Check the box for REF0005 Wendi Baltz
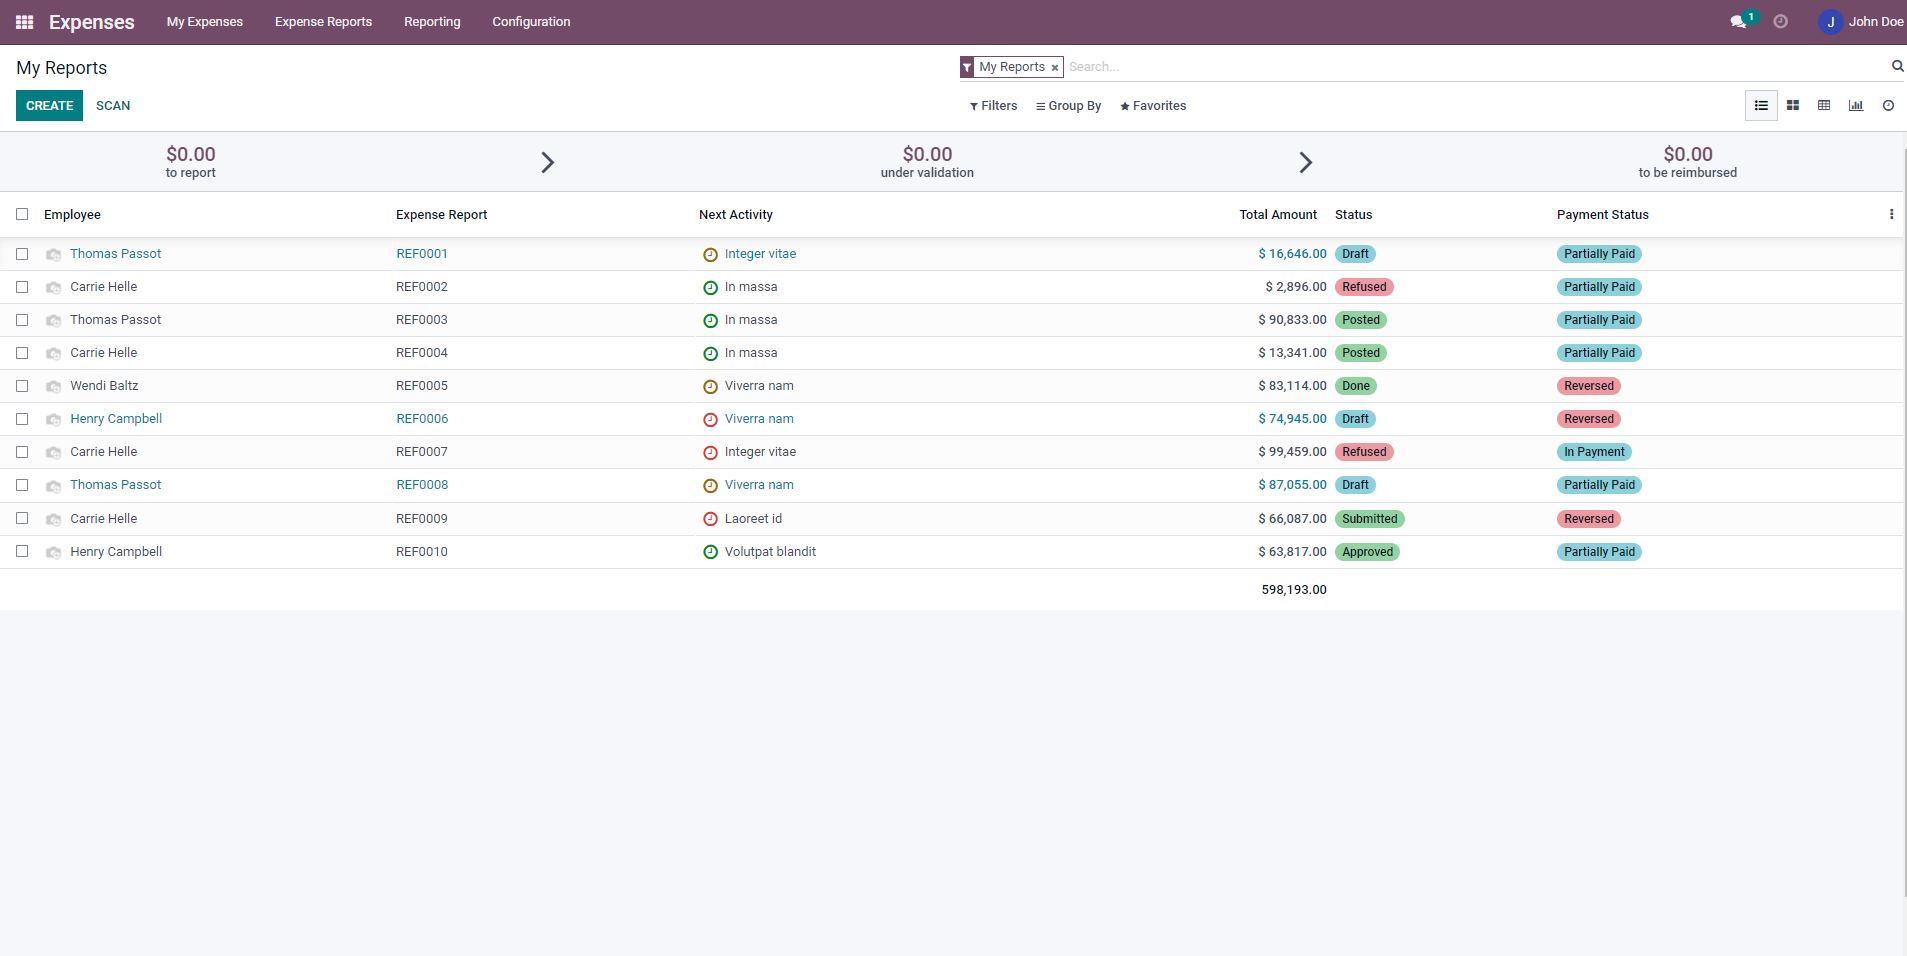This screenshot has height=956, width=1907. tap(22, 386)
